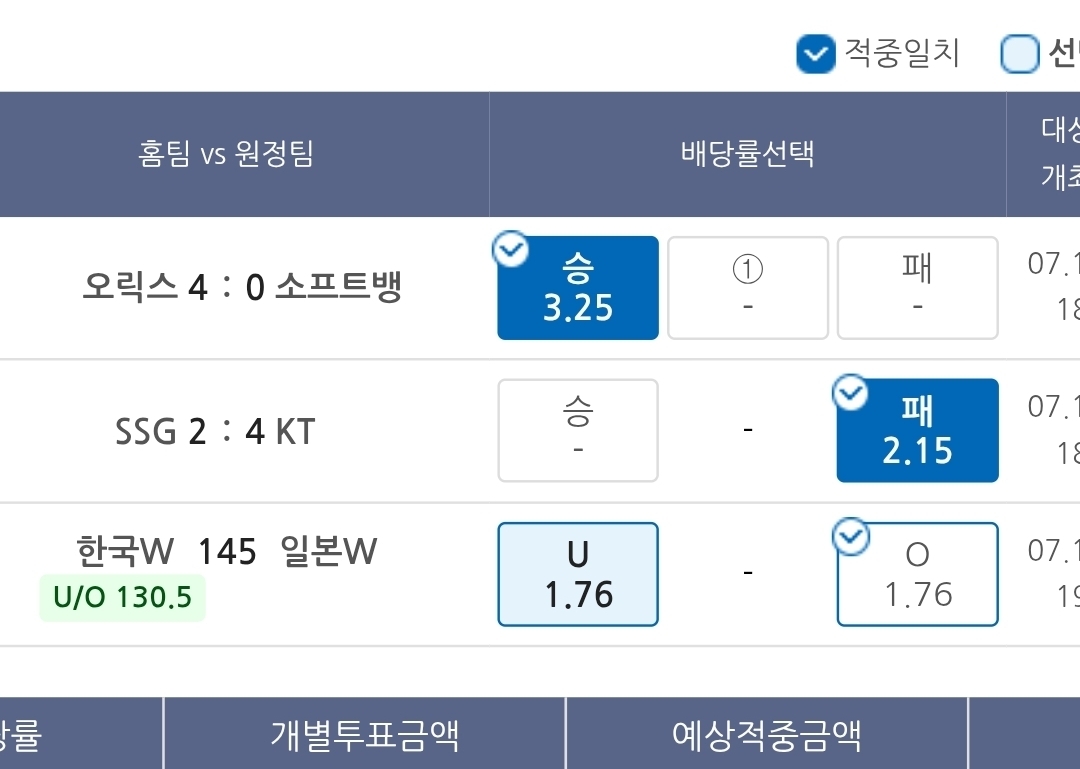Click the 예상적중금액 column header
This screenshot has width=1080, height=769.
click(x=767, y=735)
